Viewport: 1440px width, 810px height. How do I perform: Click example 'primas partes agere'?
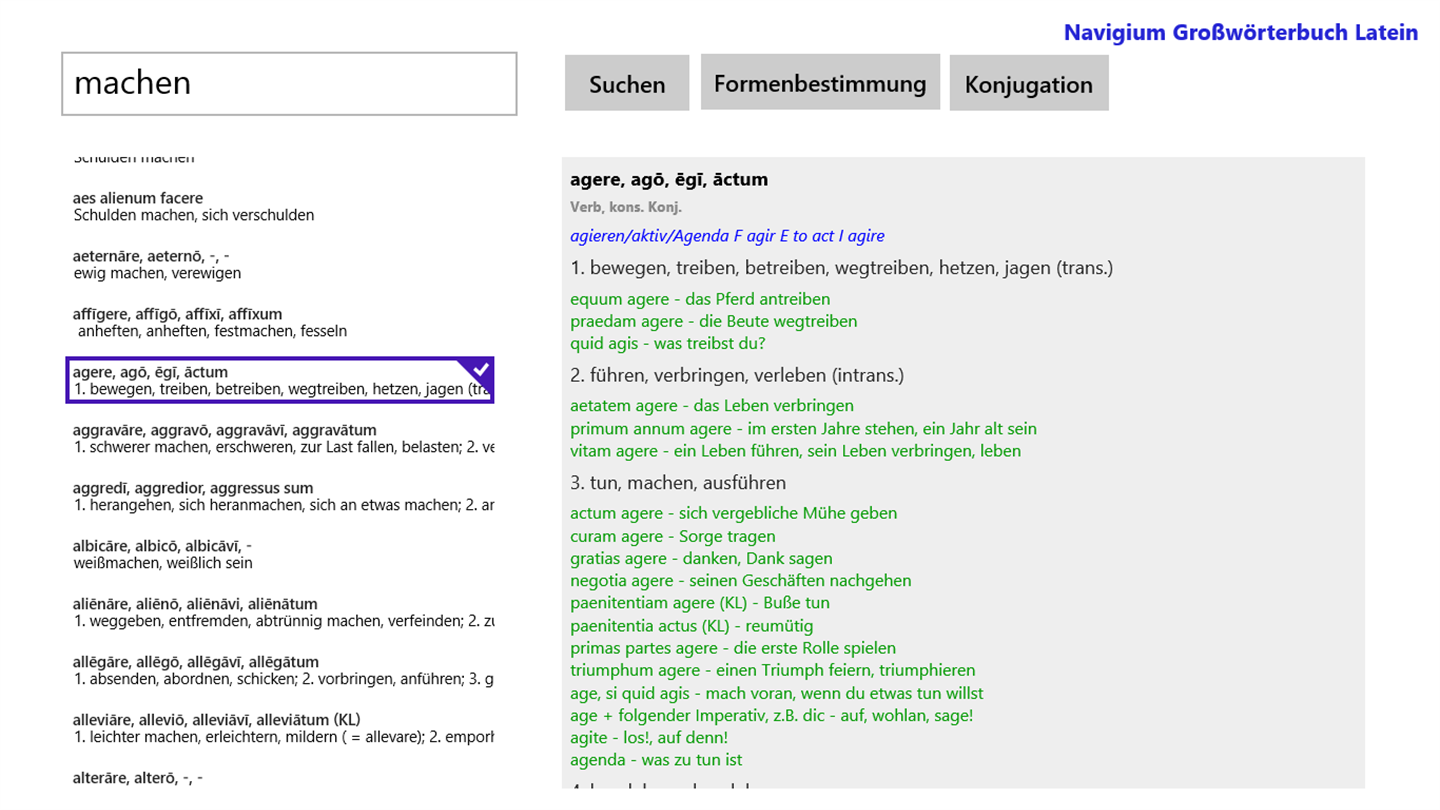[x=733, y=648]
